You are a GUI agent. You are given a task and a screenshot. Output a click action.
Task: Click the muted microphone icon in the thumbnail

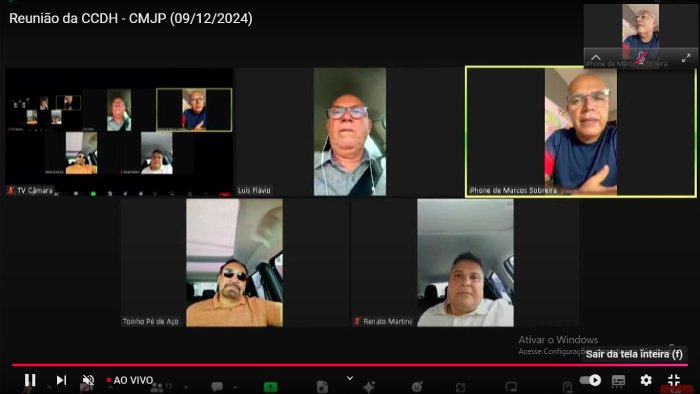641,58
